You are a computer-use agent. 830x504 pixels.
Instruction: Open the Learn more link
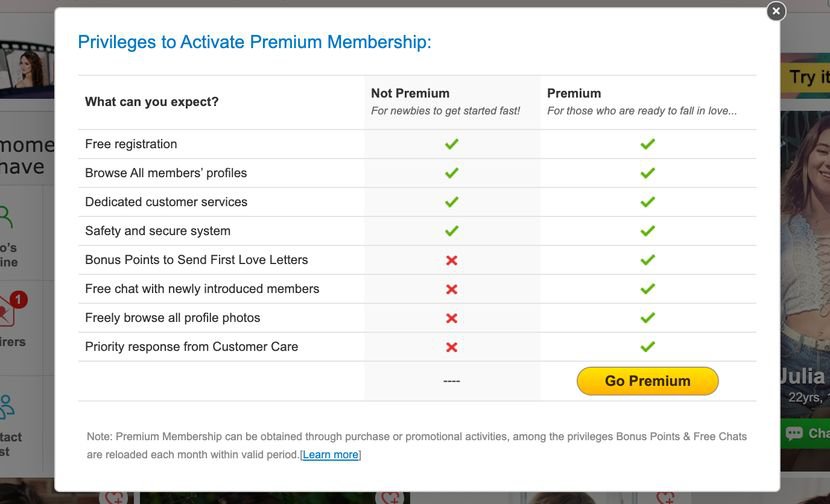coord(330,455)
